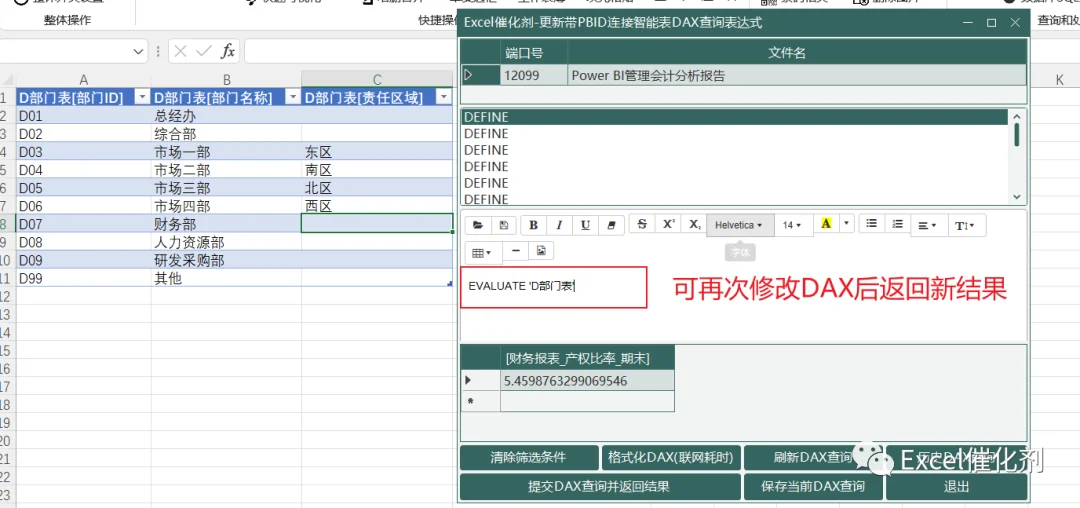Apply superscript formatting
This screenshot has height=508, width=1080.
668,224
